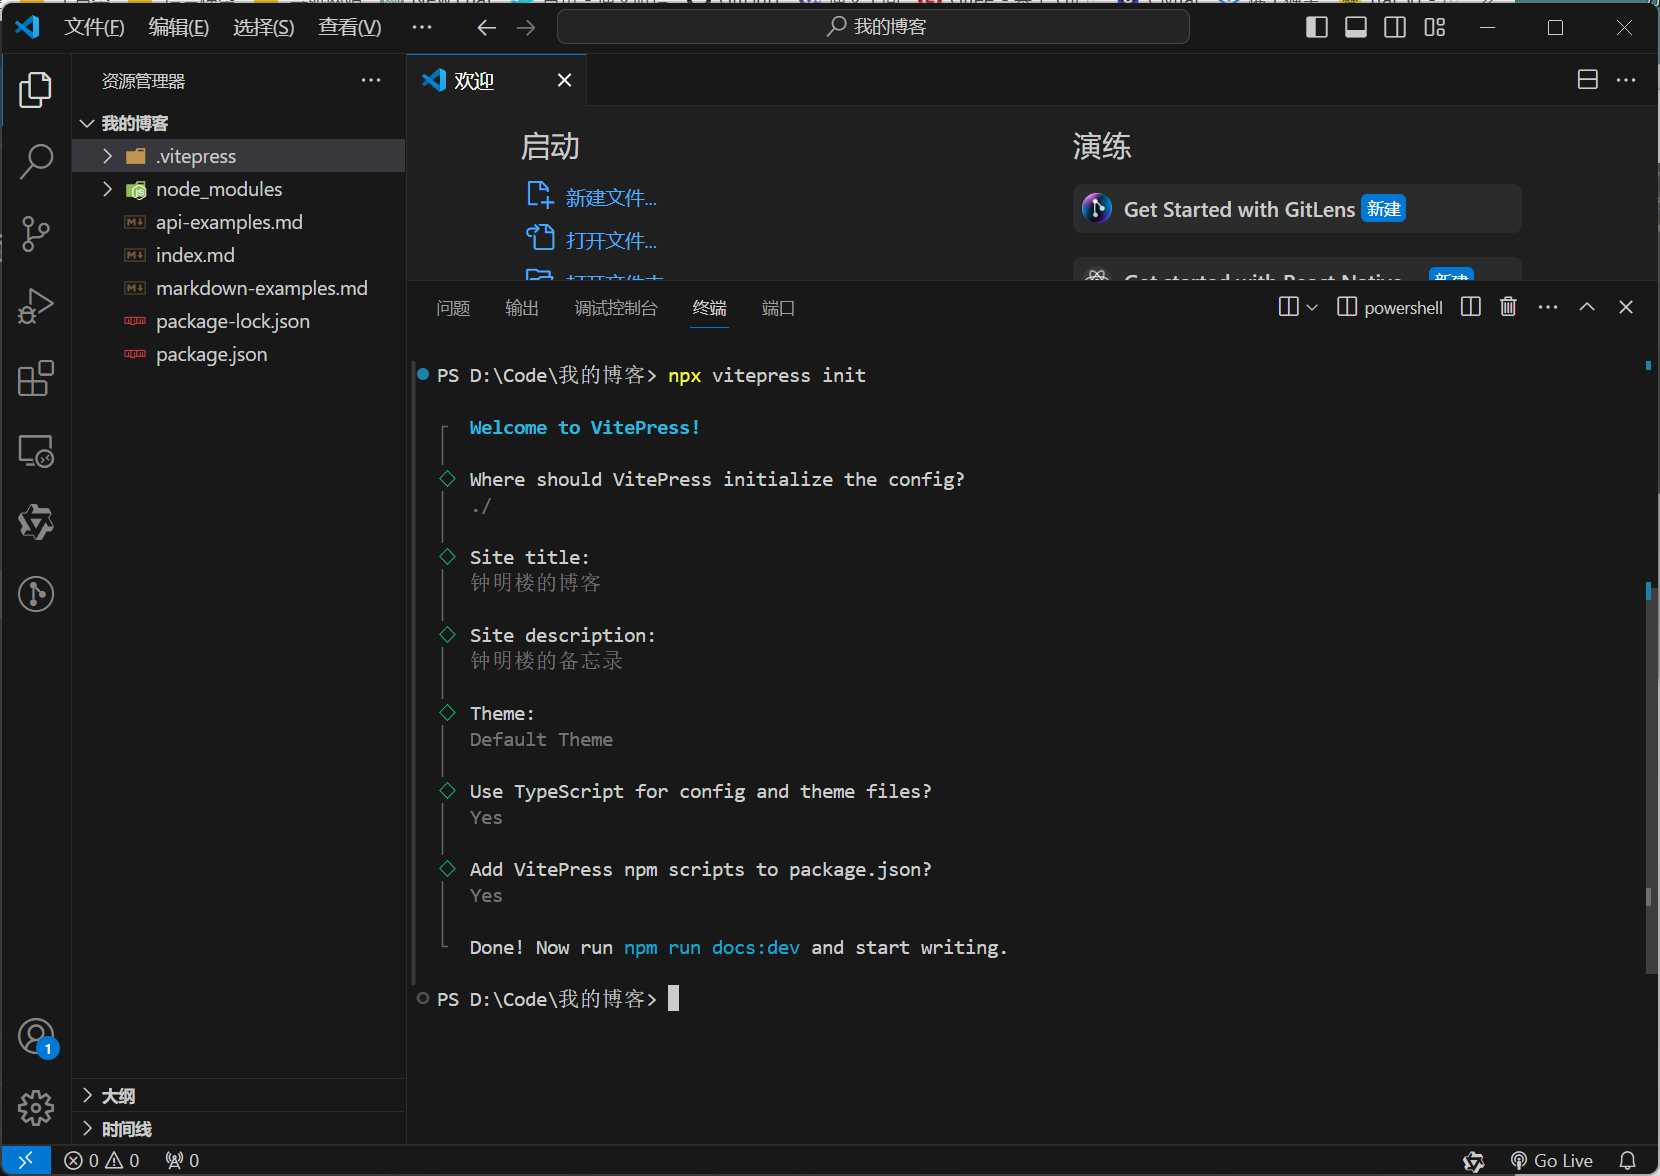Open the Accounts menu with badge
The width and height of the screenshot is (1660, 1176).
point(36,1037)
